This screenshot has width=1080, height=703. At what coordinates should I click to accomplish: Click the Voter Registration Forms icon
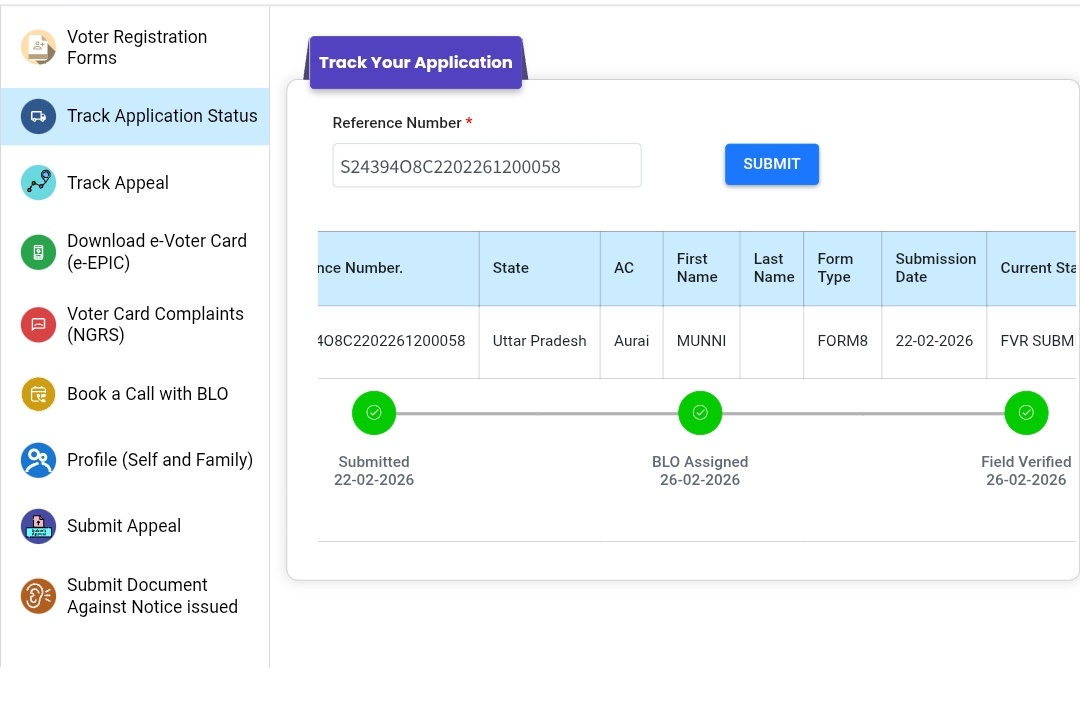click(39, 48)
